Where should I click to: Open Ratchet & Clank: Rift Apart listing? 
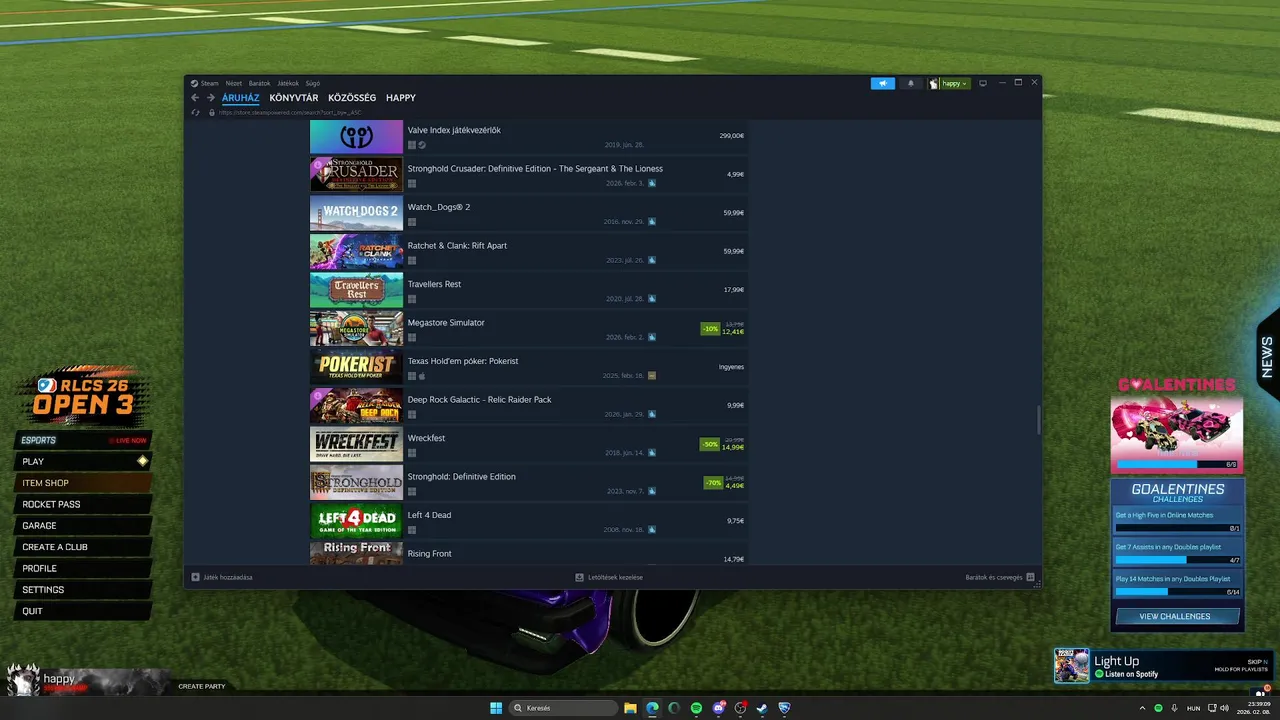pos(529,251)
